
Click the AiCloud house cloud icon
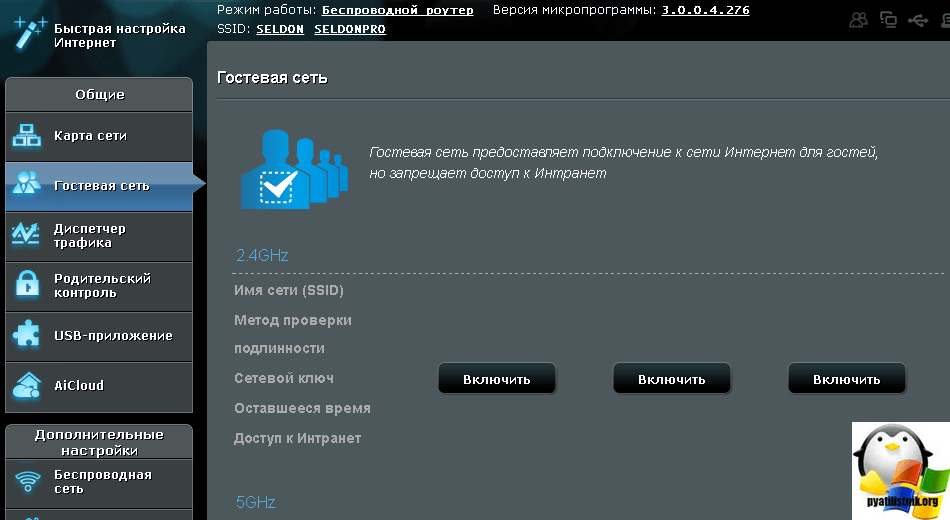click(27, 384)
